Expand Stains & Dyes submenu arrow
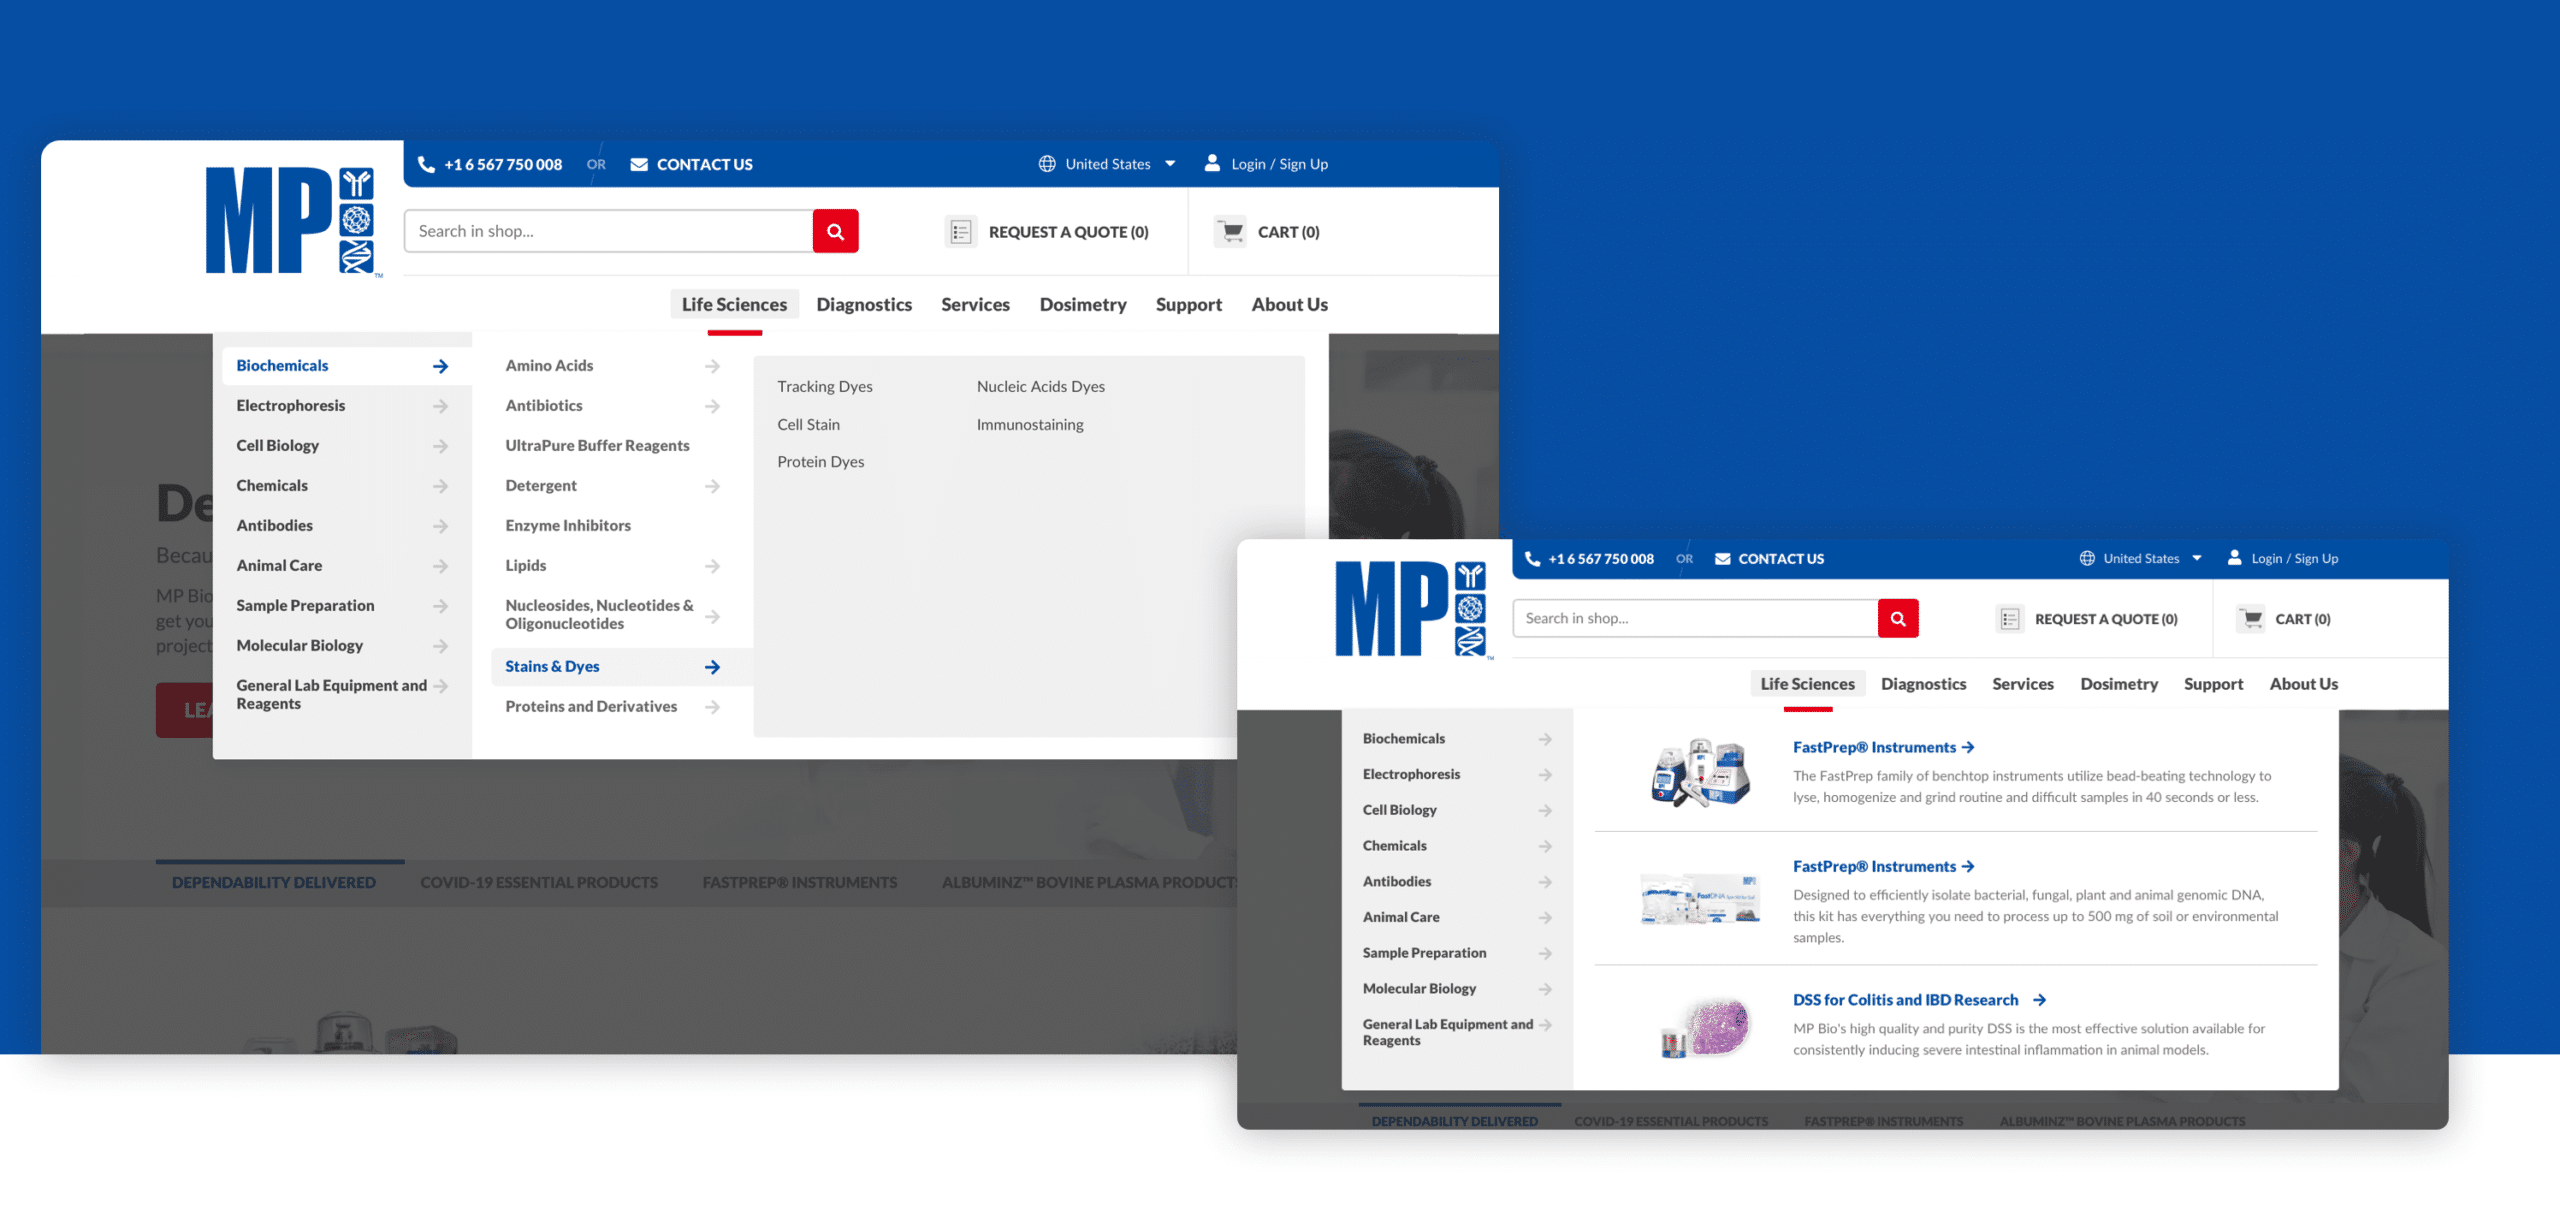The width and height of the screenshot is (2560, 1205). [x=712, y=667]
